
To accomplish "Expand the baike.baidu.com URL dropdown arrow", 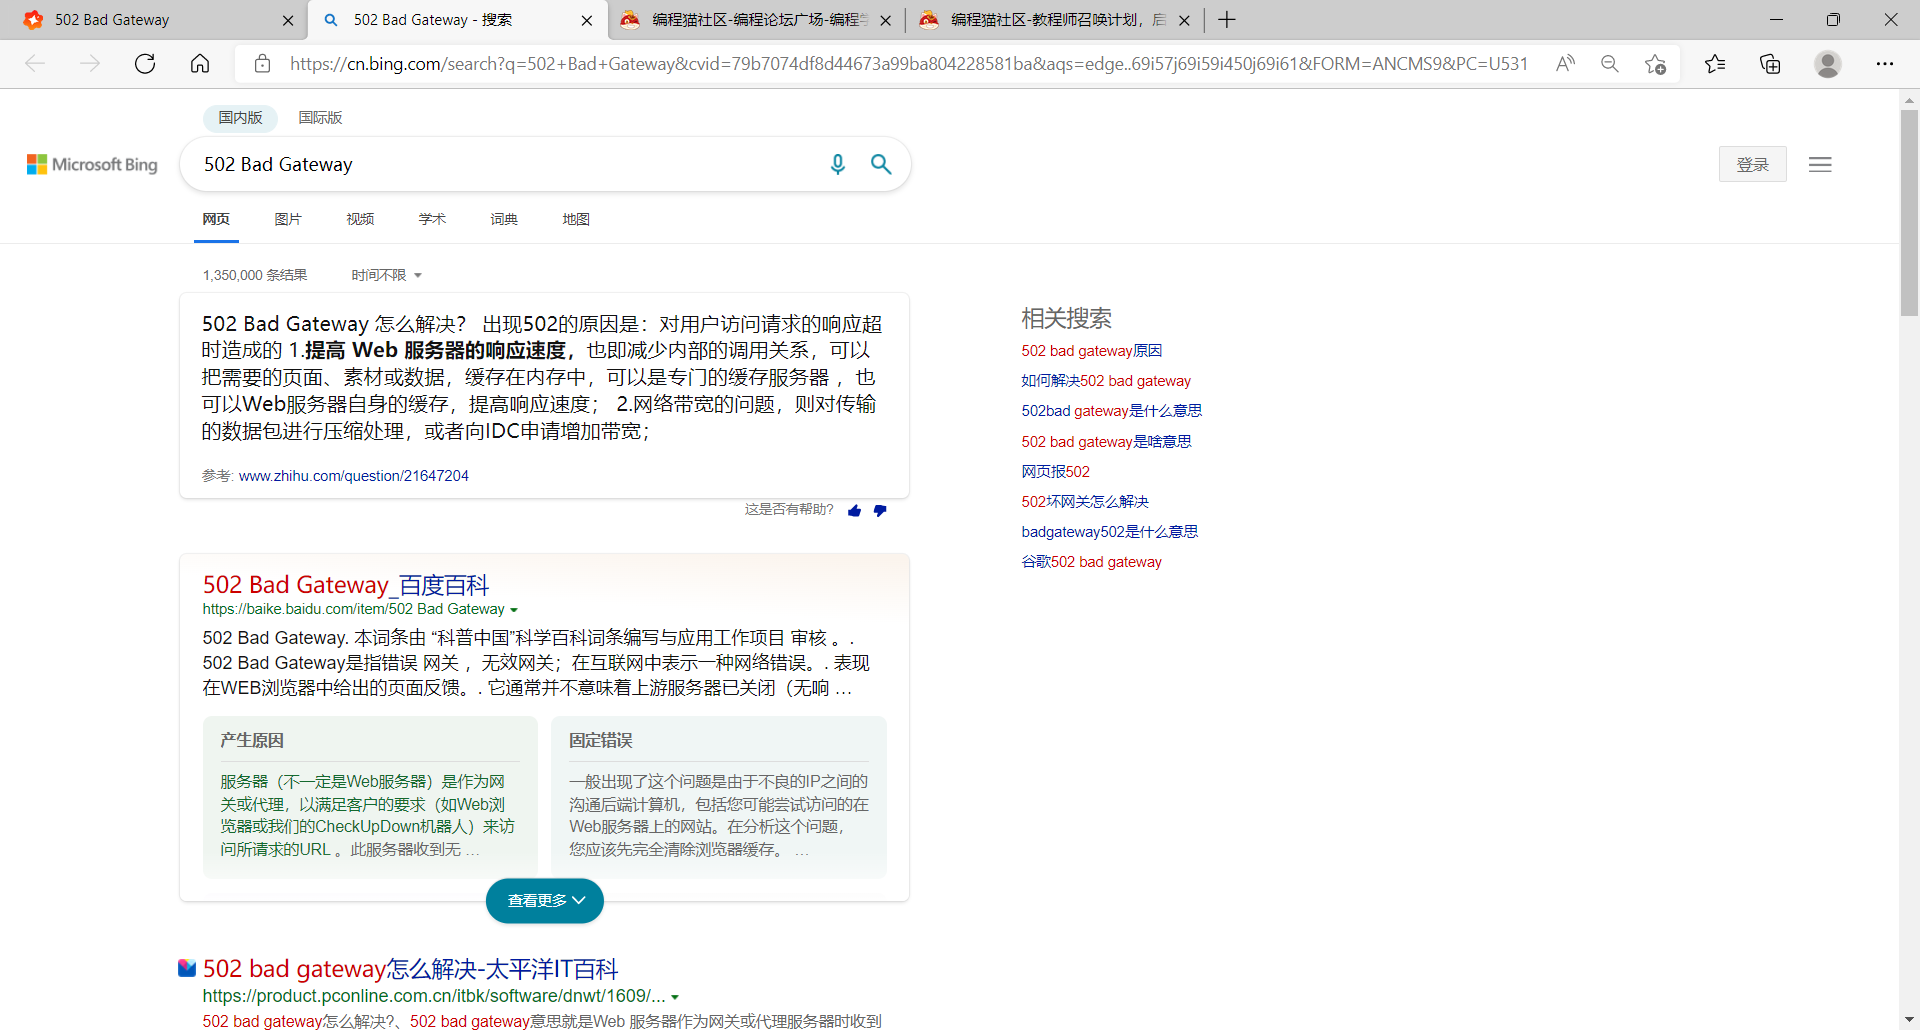I will click(514, 610).
